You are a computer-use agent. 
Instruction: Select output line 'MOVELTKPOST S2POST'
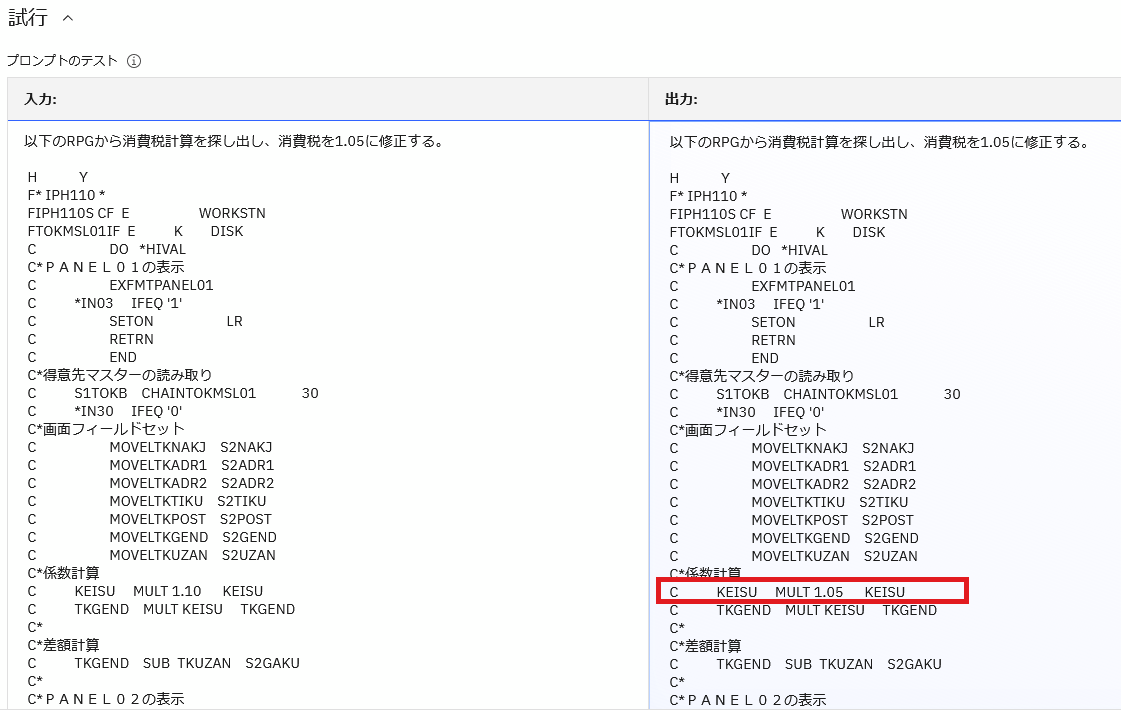point(791,521)
